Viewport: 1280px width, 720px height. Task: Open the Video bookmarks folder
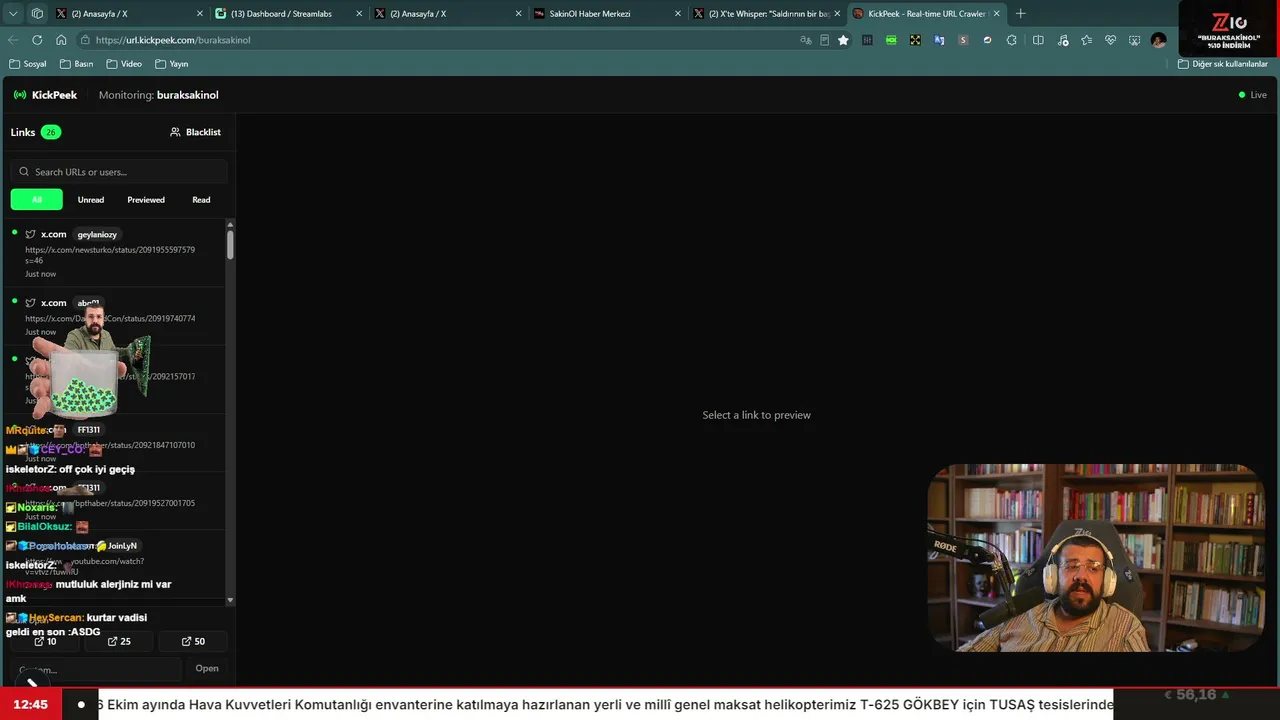pyautogui.click(x=124, y=64)
